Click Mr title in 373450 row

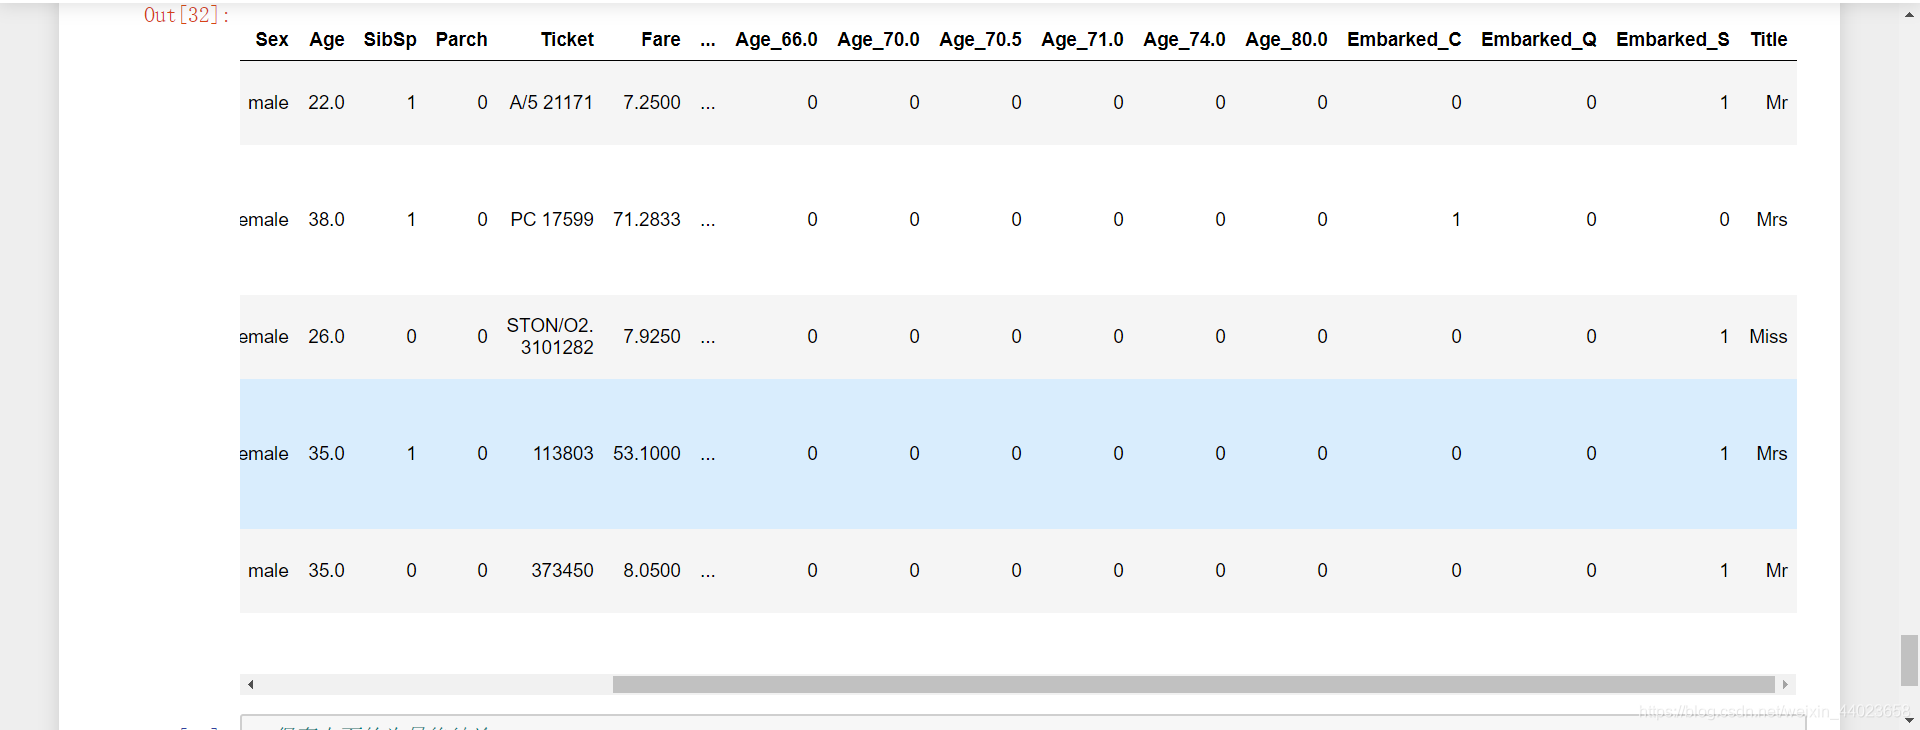tap(1777, 571)
